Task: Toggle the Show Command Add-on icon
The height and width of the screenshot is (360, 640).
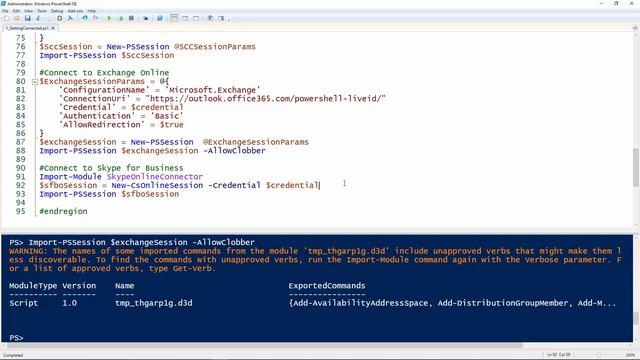Action: (221, 18)
